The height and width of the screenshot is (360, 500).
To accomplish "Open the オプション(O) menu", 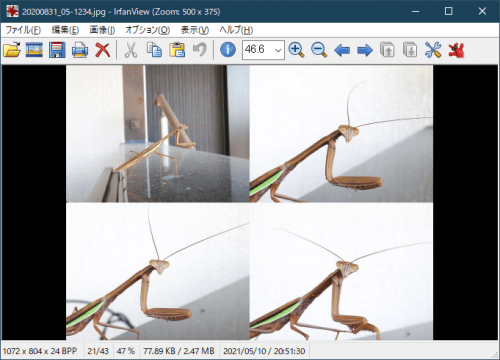I will [147, 30].
